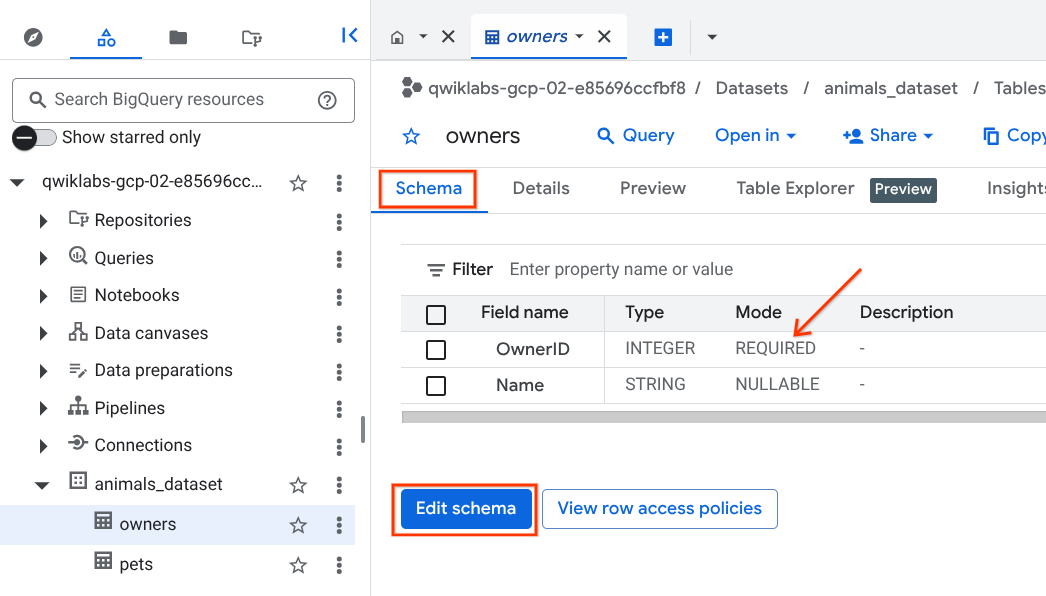Star the owners table title
Image resolution: width=1046 pixels, height=596 pixels.
point(411,136)
